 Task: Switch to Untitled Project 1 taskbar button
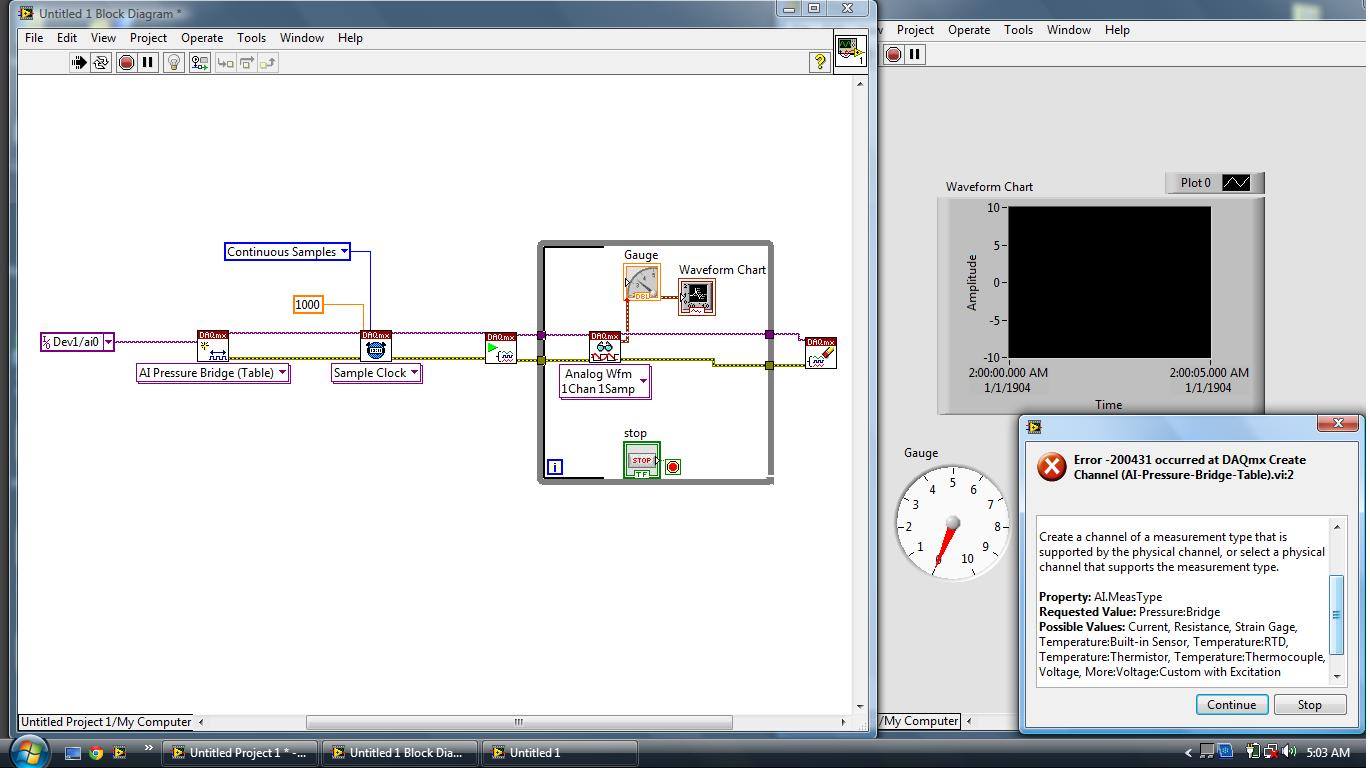[241, 753]
